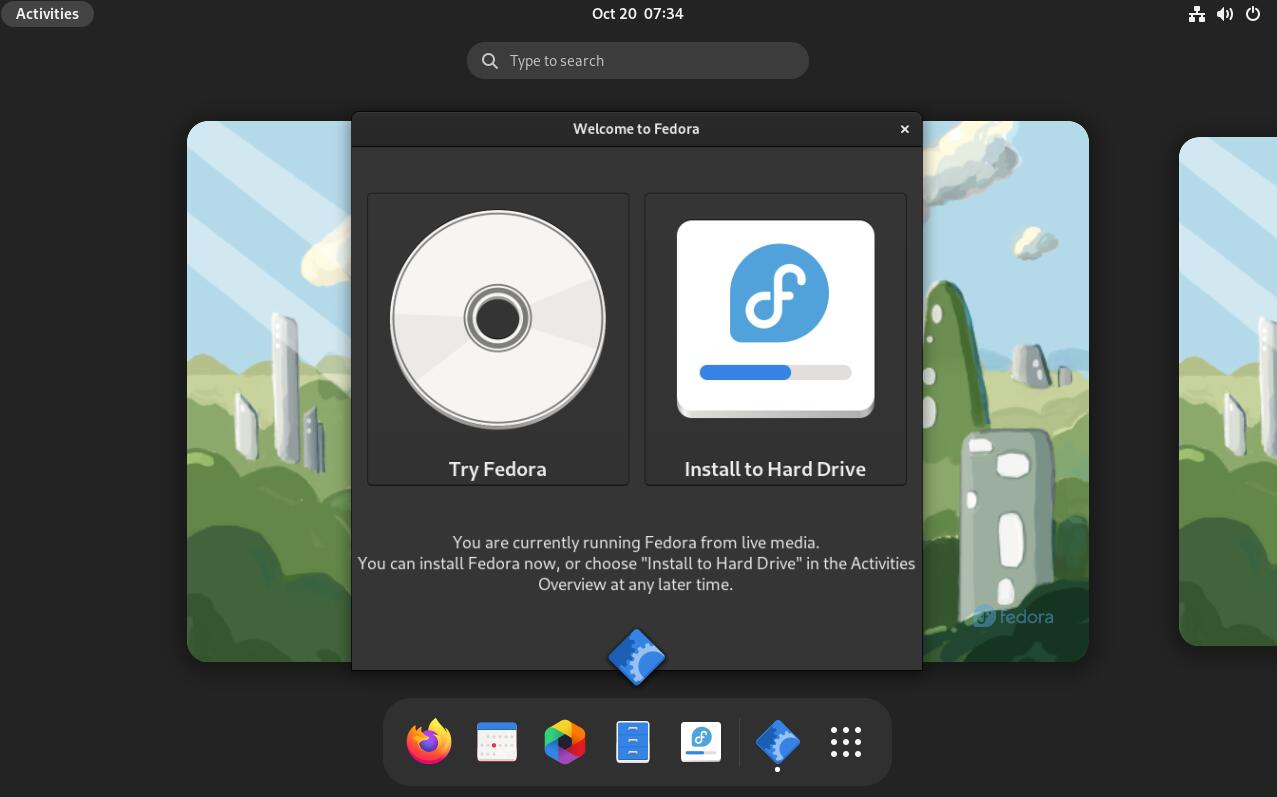1277x797 pixels.
Task: Open the colorful hexagon Software app
Action: point(565,742)
